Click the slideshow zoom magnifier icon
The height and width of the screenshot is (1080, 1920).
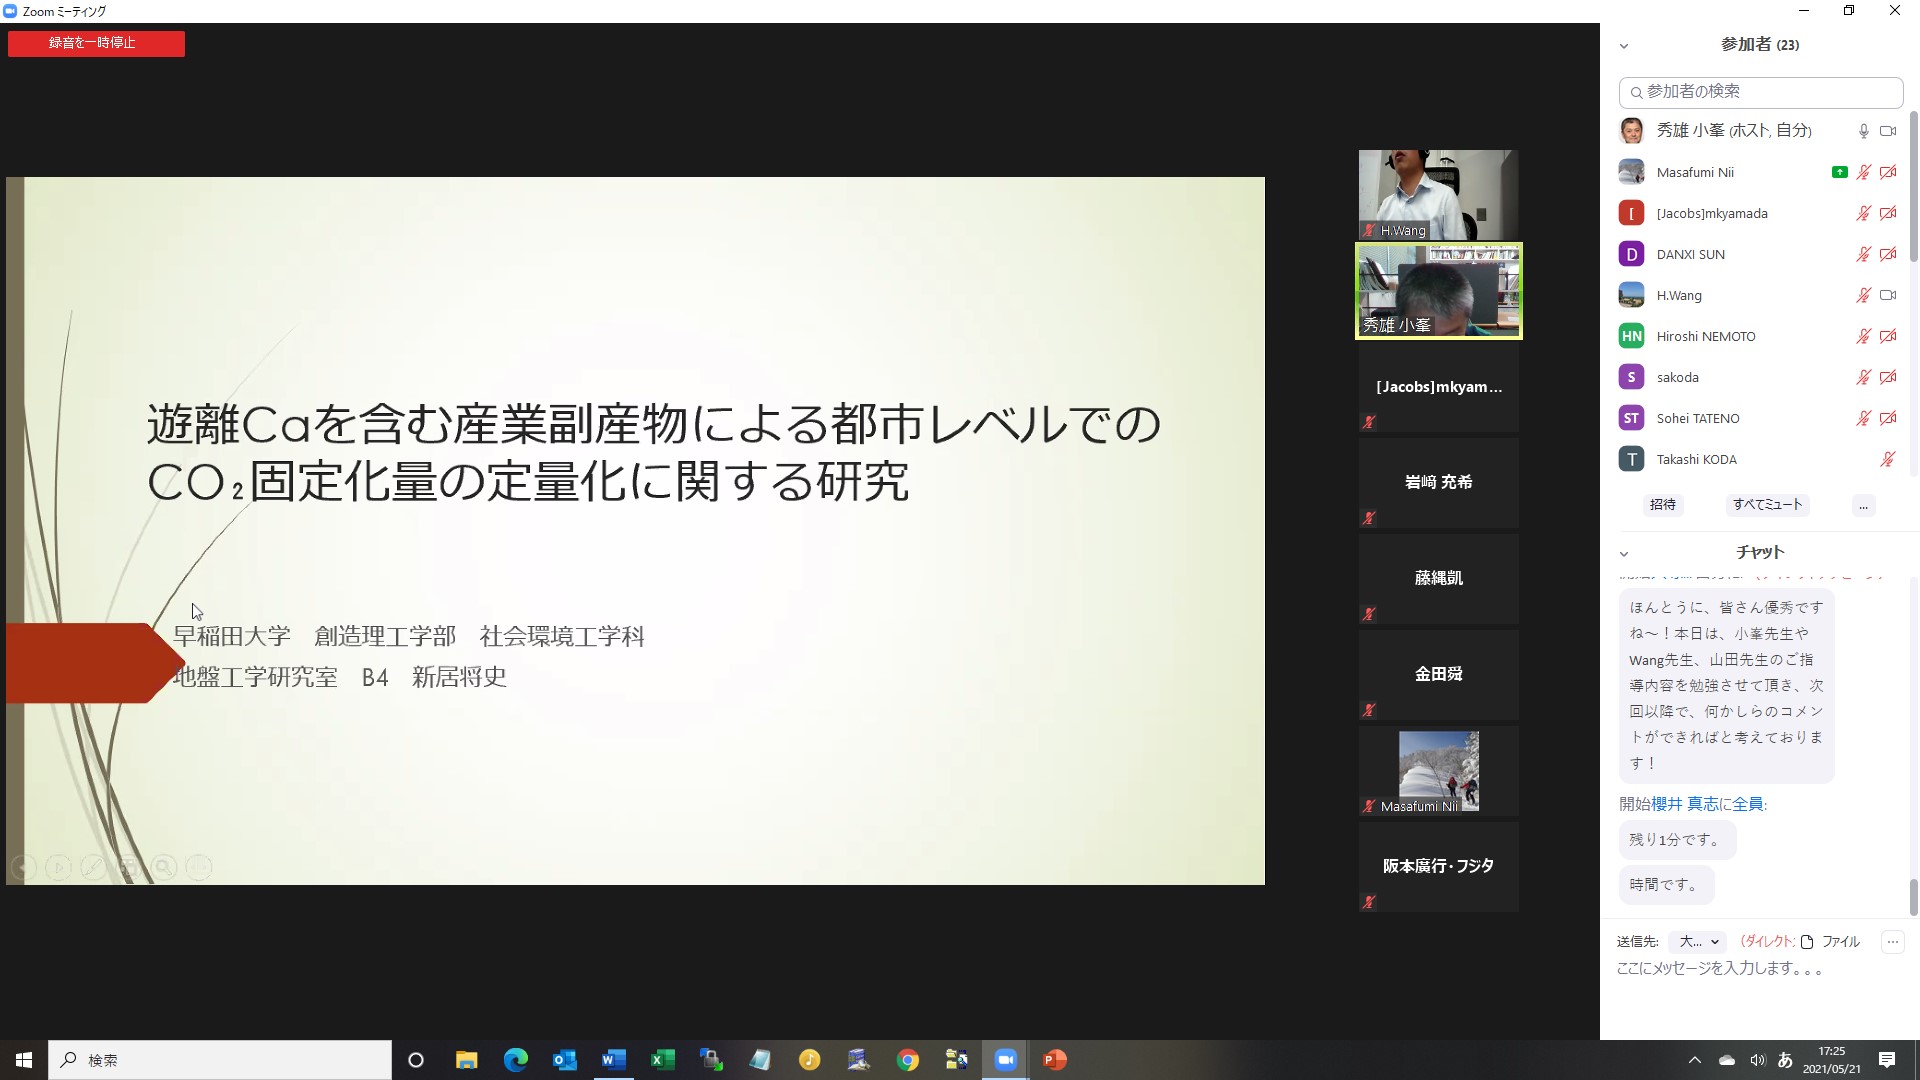164,868
